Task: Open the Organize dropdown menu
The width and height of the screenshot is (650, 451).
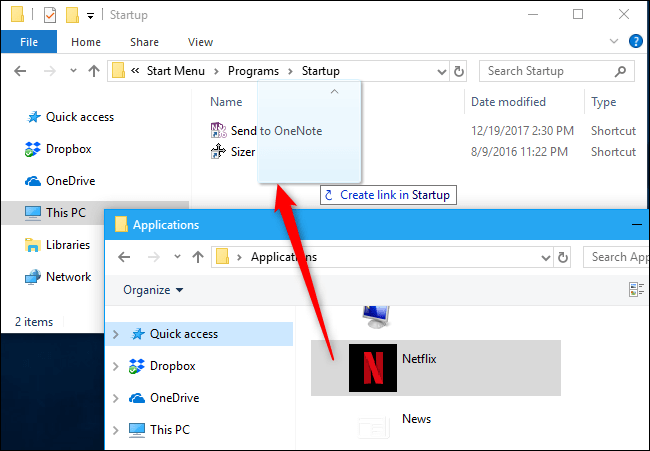Action: 153,290
